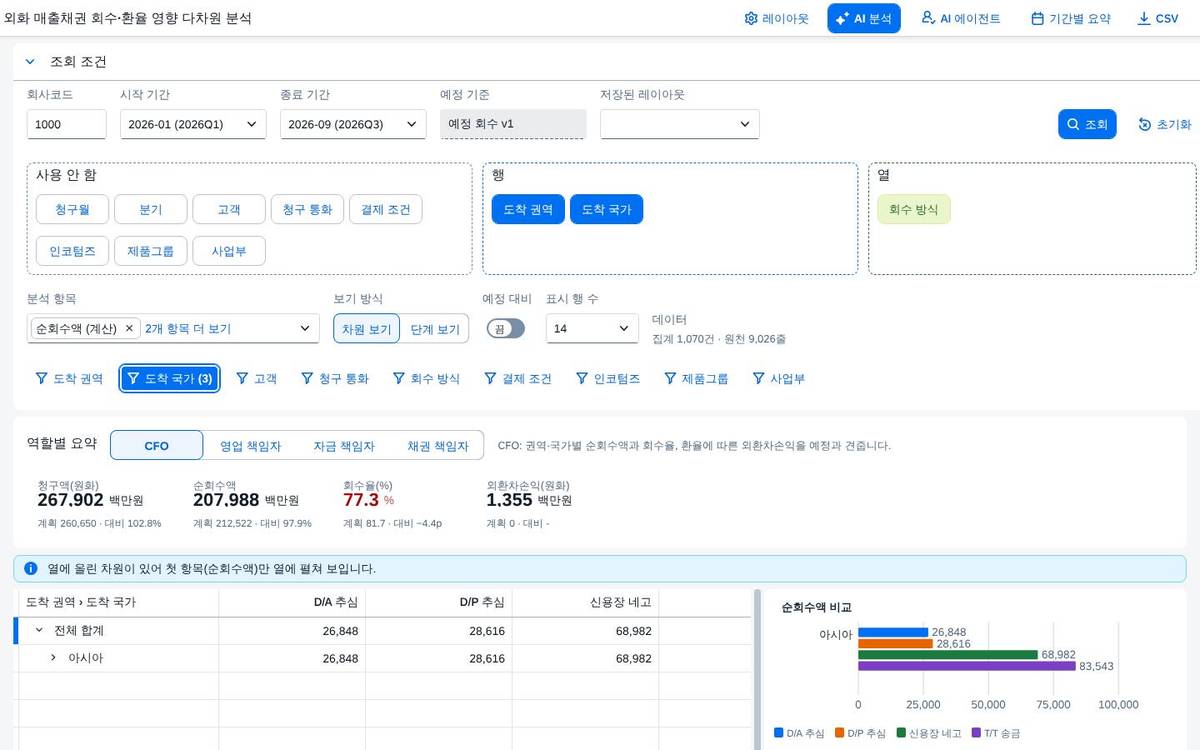Collapse the 전체 합계 row
This screenshot has width=1200, height=750.
[39, 630]
